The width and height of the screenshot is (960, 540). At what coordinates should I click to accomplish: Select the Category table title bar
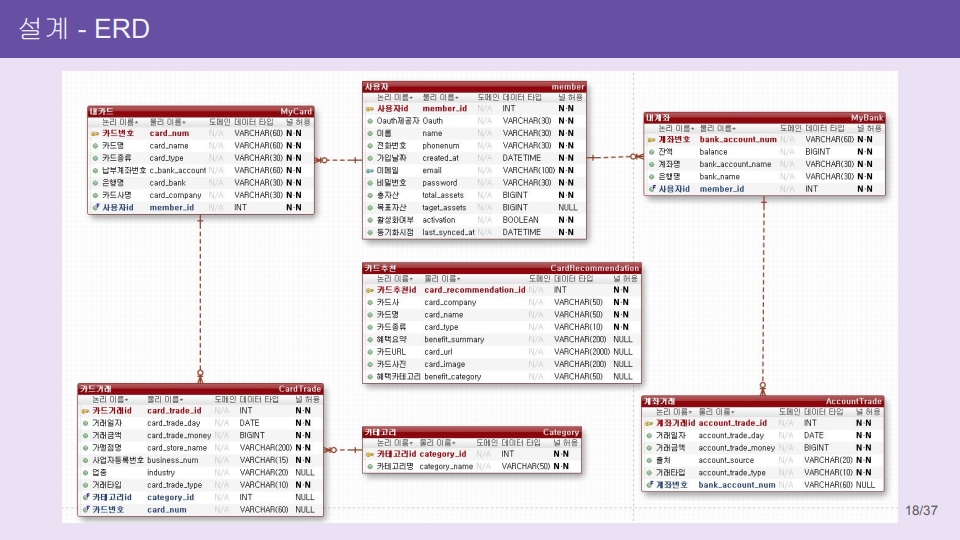(472, 432)
